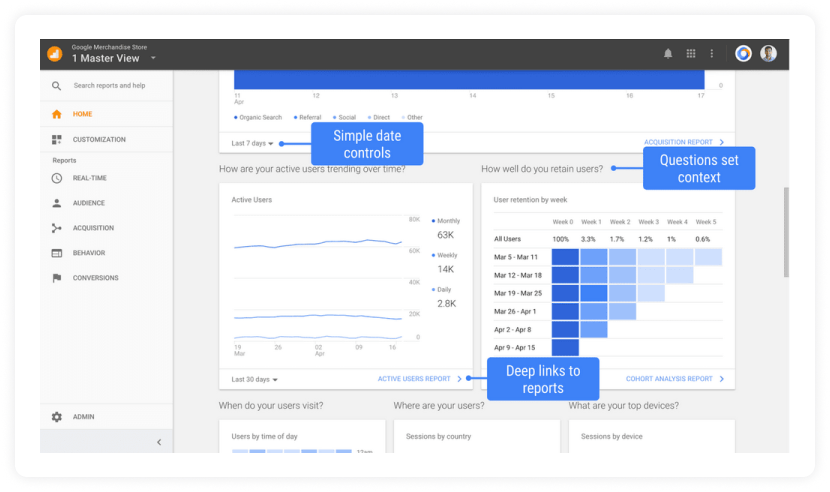Open the Last 7 days date dropdown

(252, 143)
